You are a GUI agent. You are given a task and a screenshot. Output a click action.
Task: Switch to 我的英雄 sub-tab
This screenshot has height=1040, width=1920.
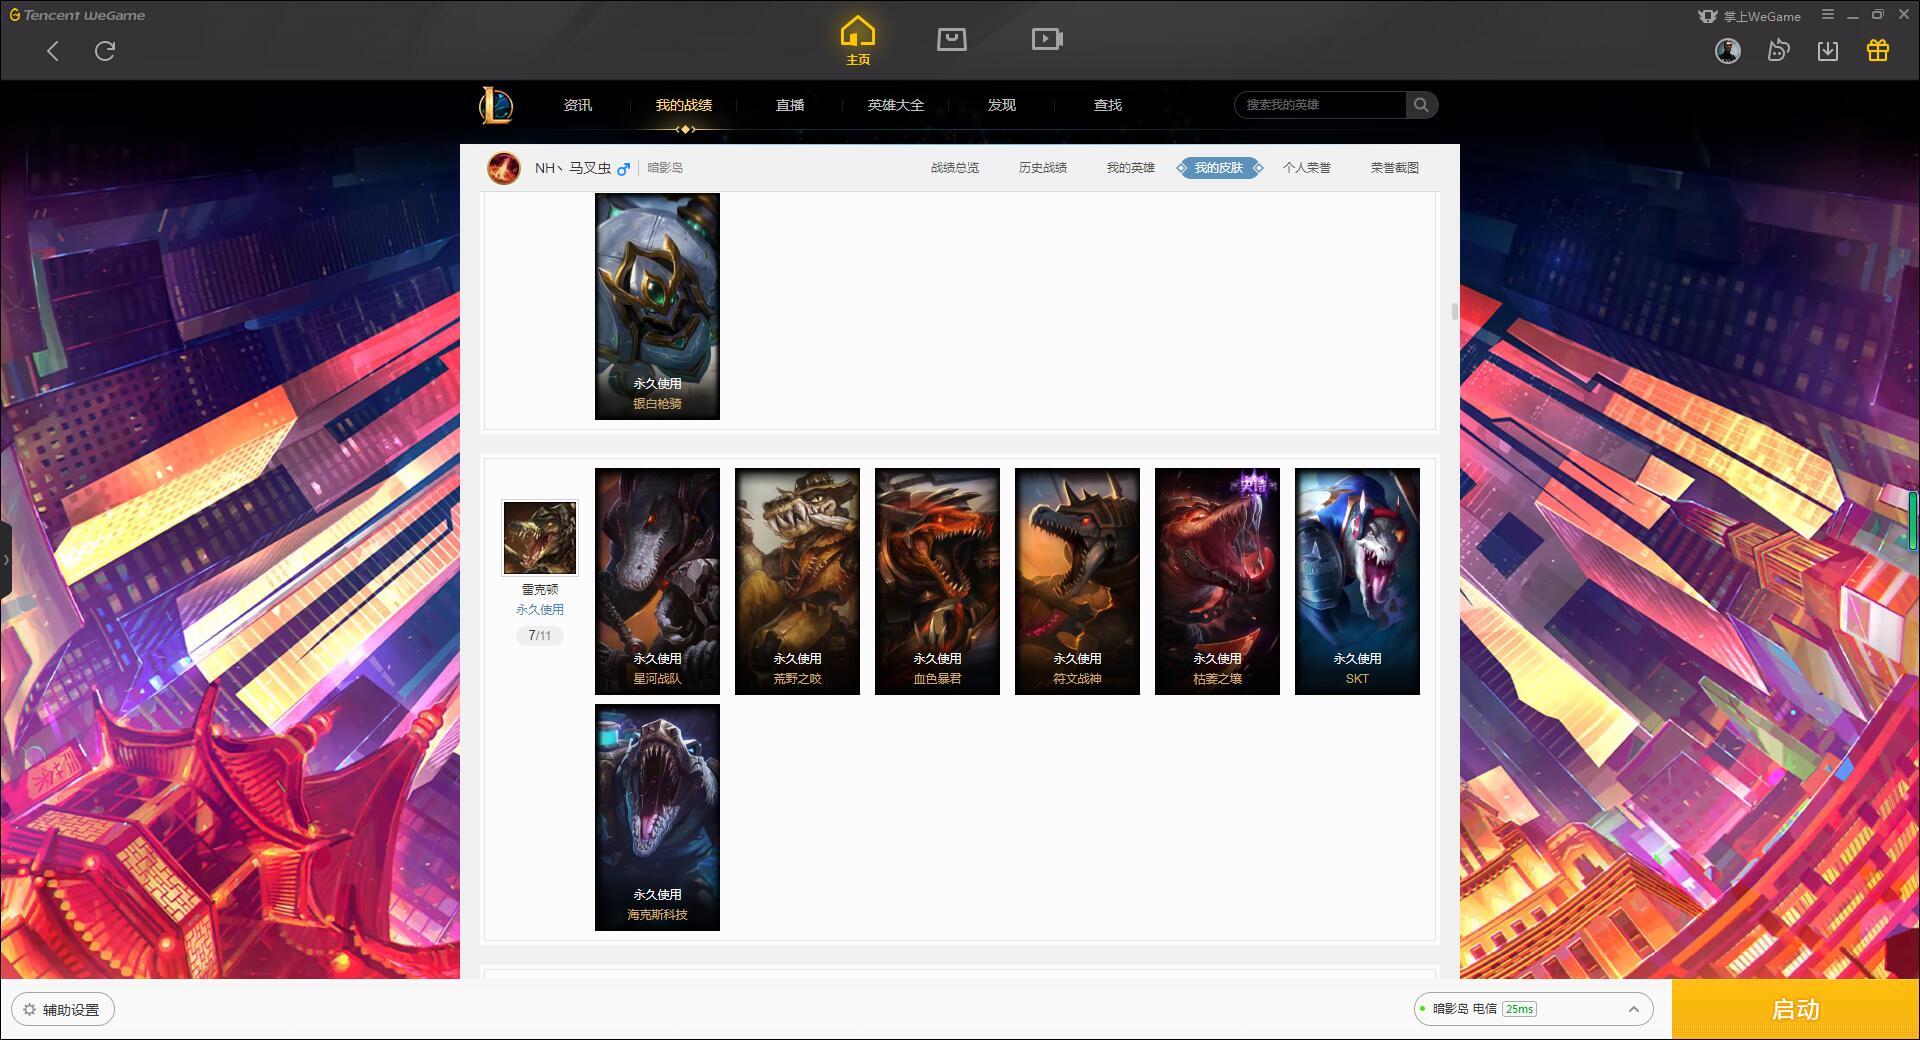(1131, 168)
